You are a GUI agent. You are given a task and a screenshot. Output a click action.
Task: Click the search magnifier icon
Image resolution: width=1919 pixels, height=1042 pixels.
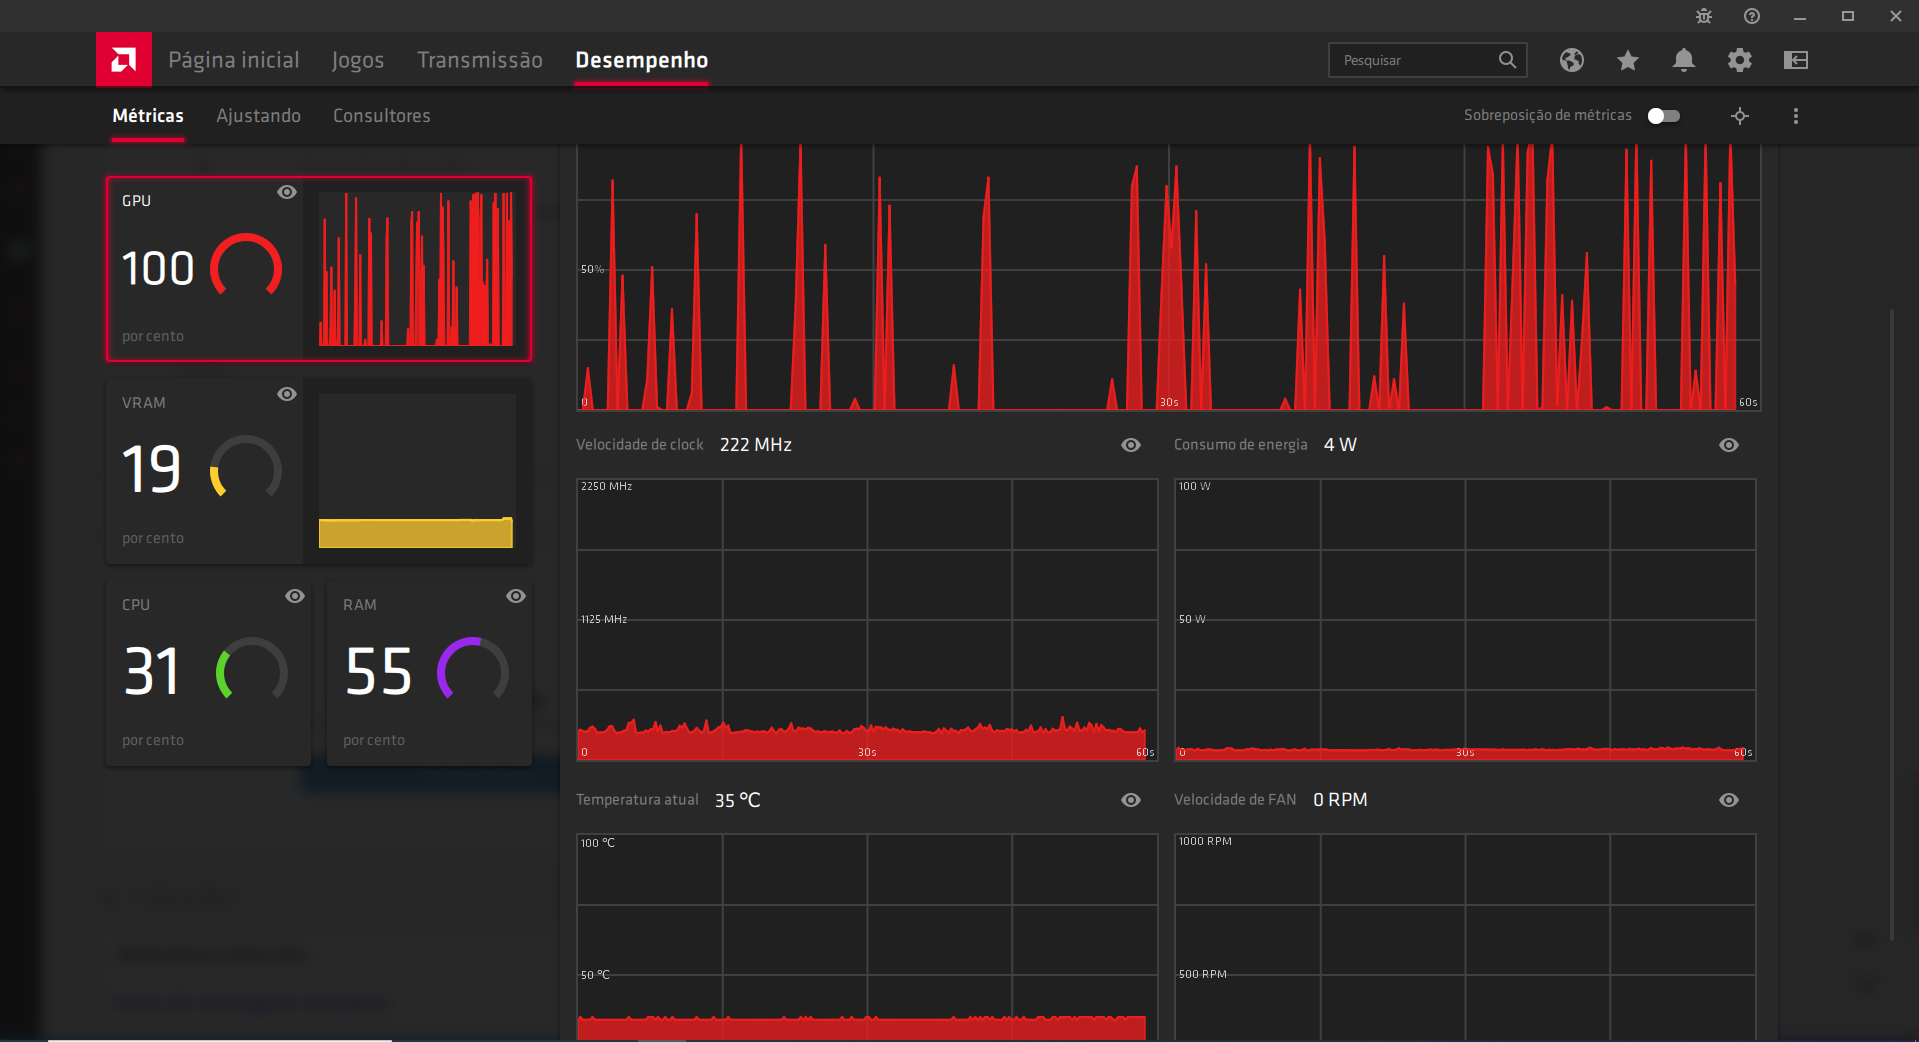[x=1507, y=60]
